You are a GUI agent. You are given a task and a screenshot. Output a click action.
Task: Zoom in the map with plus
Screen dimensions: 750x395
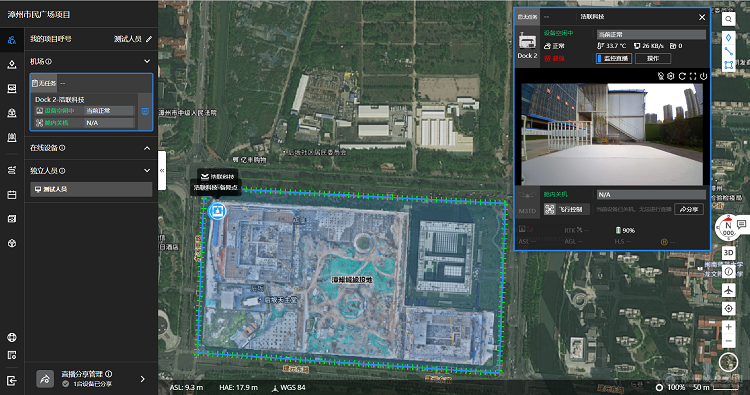pos(728,327)
